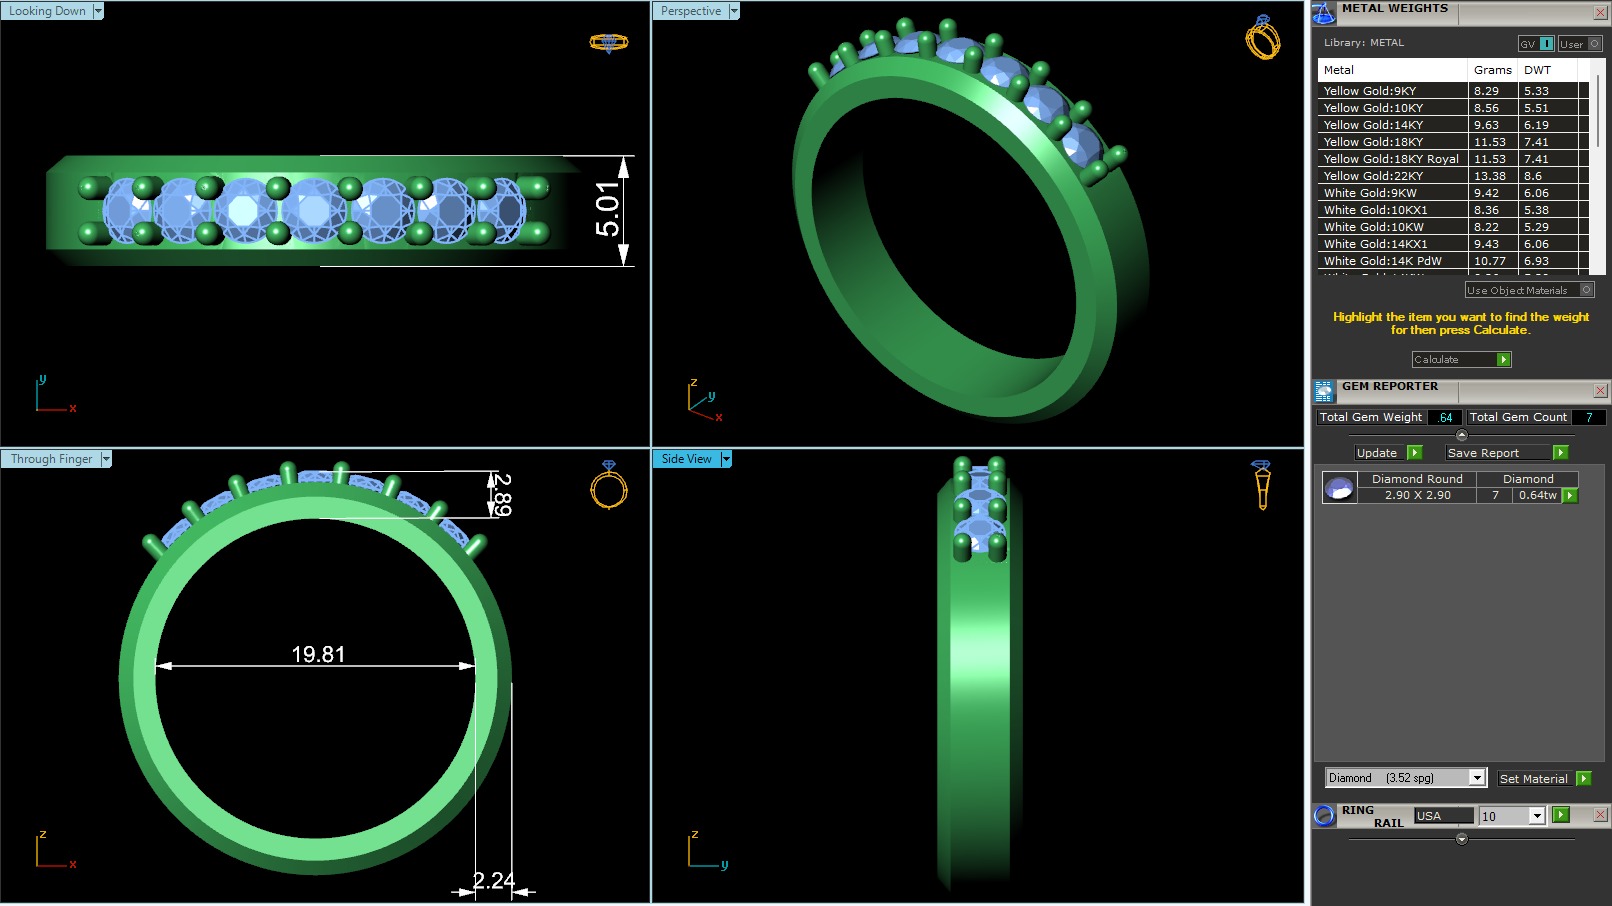1612x906 pixels.
Task: Close the Gem Reporter panel
Action: pyautogui.click(x=1600, y=391)
